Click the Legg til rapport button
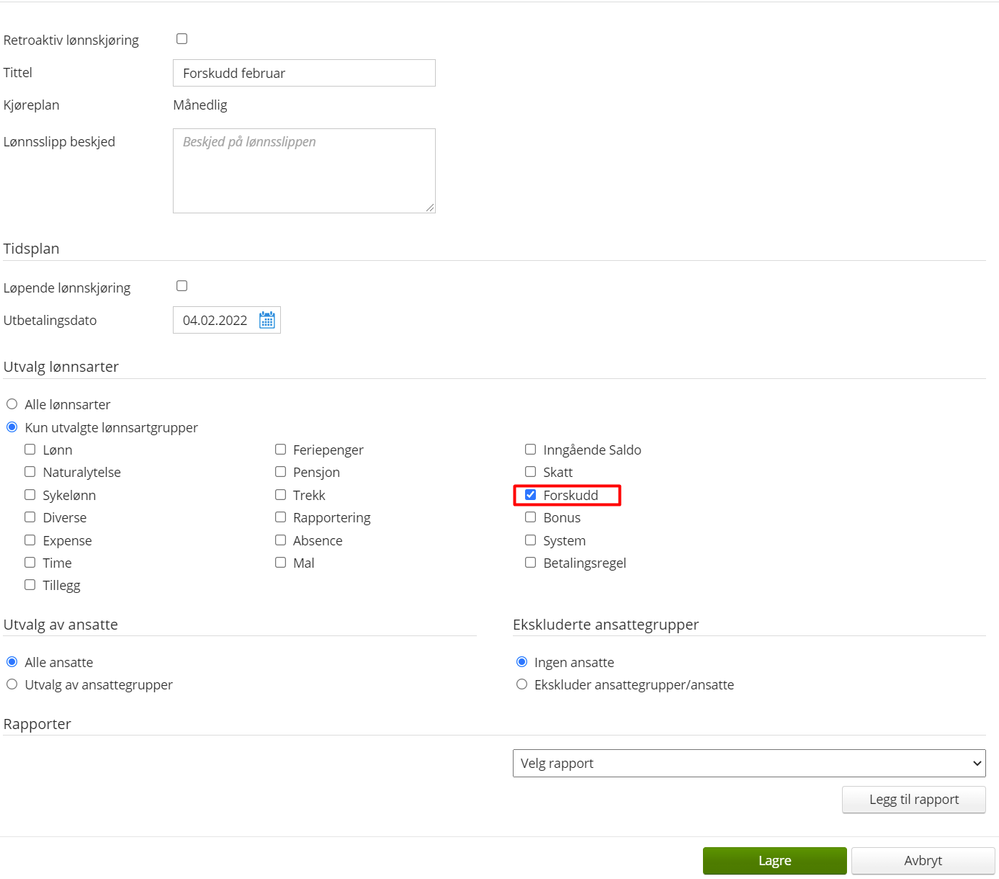The image size is (999, 879). [914, 799]
